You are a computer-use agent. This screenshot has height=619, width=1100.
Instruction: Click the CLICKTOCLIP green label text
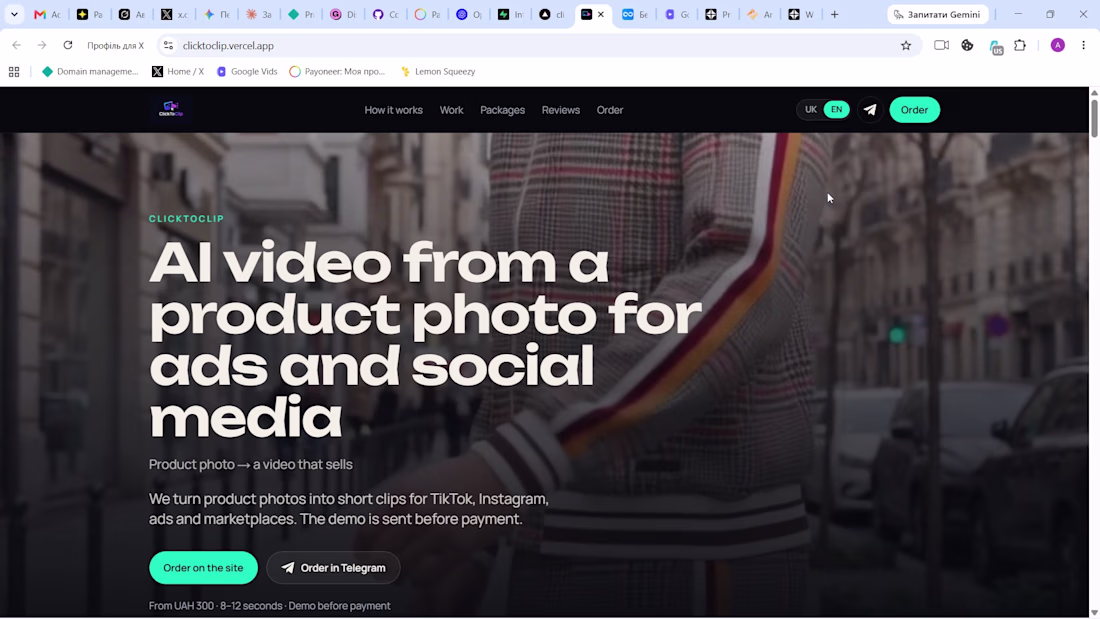[187, 219]
